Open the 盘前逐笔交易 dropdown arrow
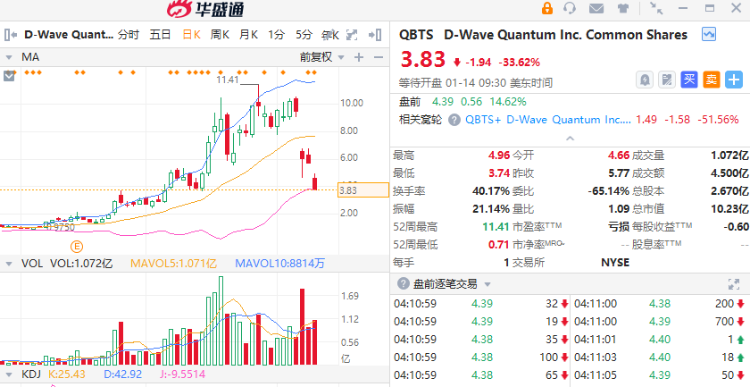The height and width of the screenshot is (387, 750). click(x=487, y=285)
